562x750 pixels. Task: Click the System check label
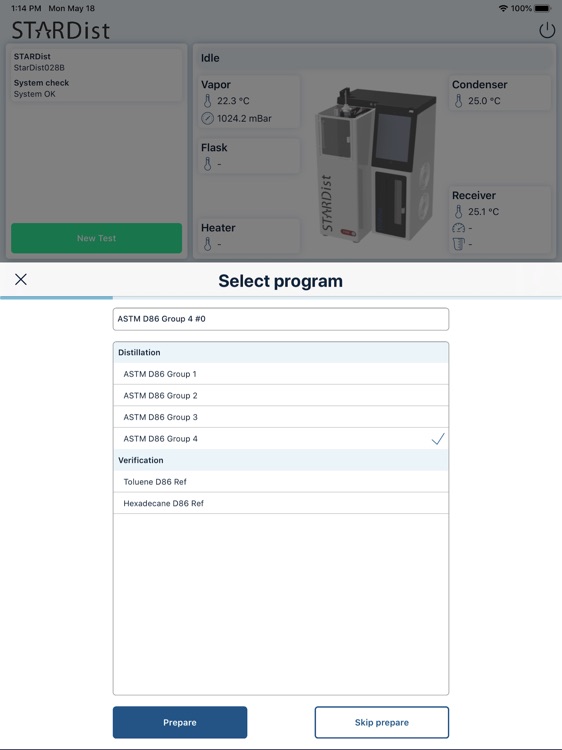pos(41,83)
